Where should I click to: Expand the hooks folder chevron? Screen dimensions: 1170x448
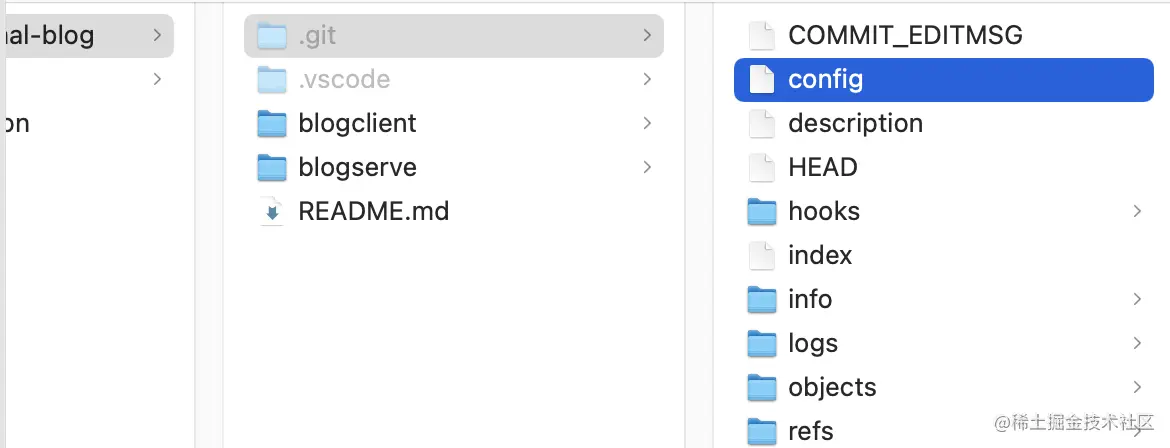[x=1137, y=211]
